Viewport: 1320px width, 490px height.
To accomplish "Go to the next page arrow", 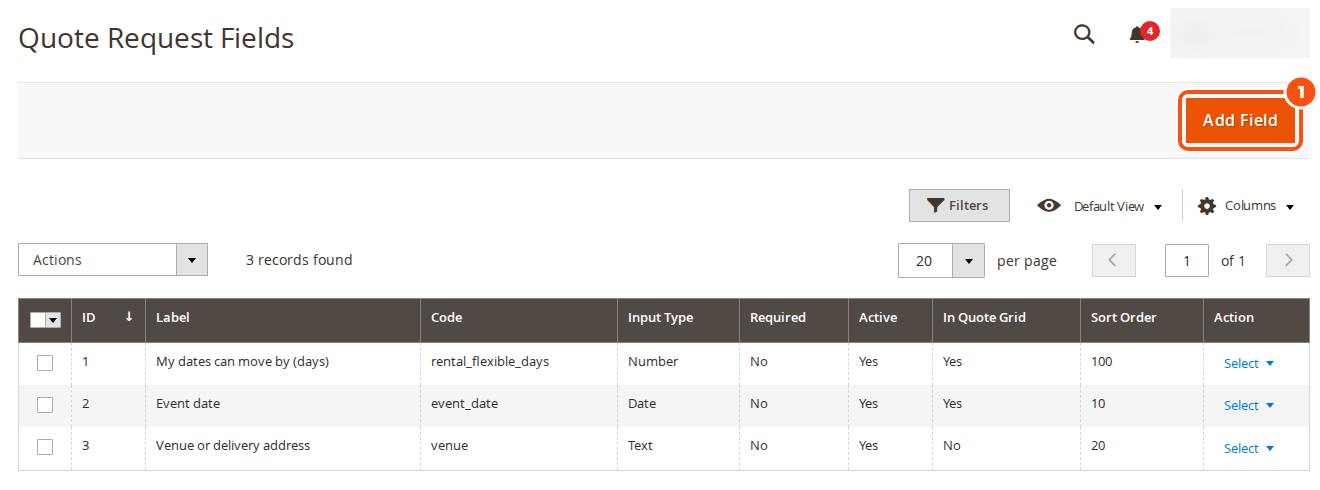I will (x=1288, y=260).
